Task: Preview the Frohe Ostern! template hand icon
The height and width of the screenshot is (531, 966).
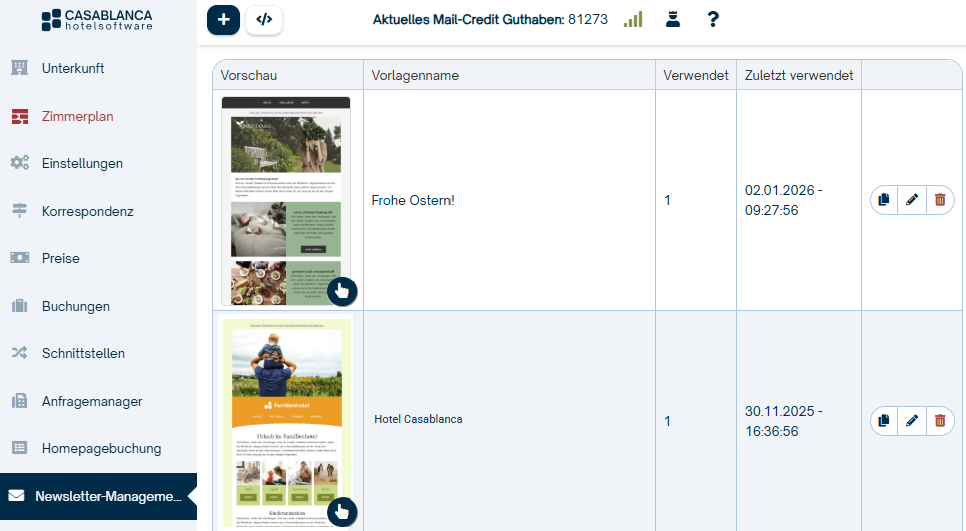Action: point(342,291)
